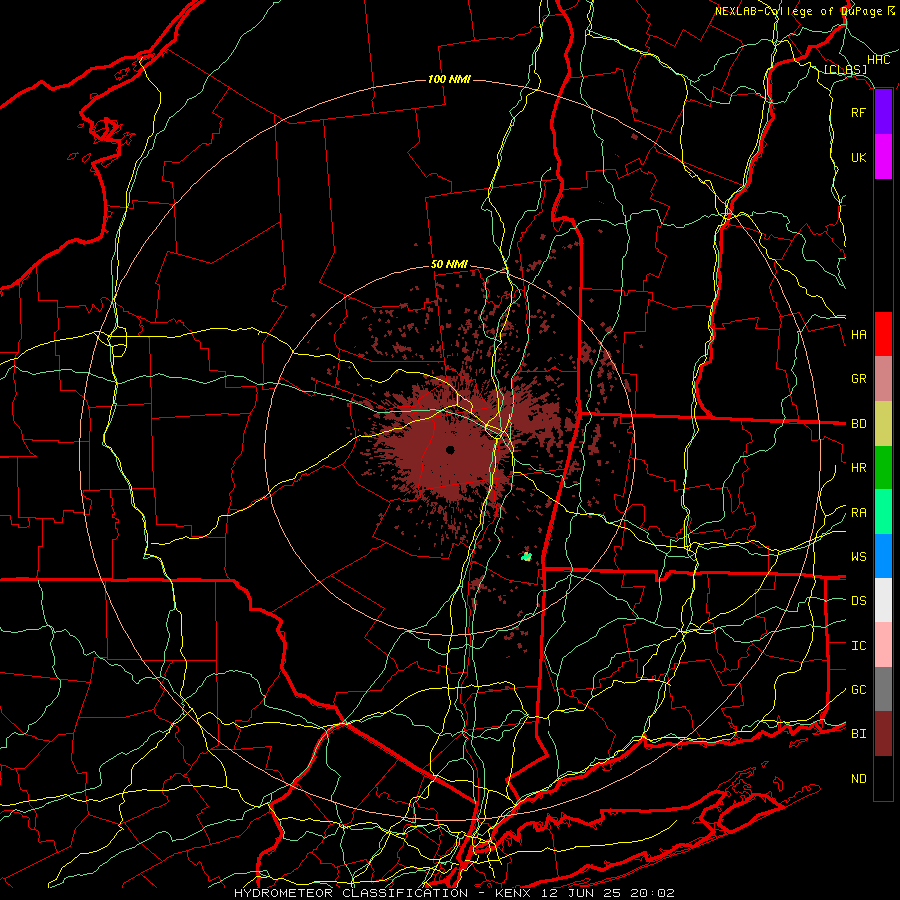Click the GC legend label

click(858, 690)
